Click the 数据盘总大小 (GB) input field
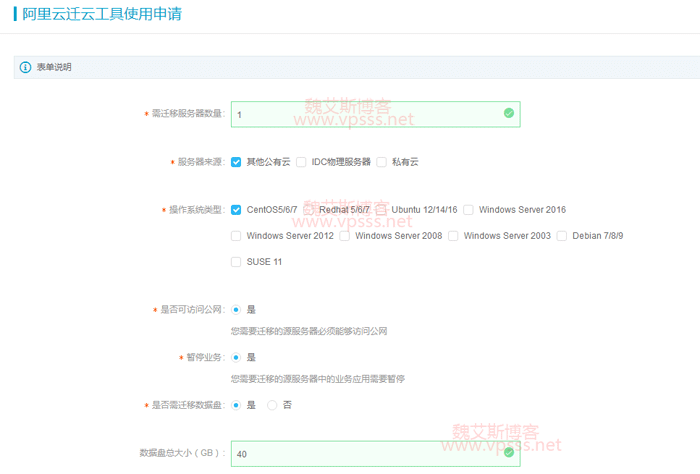The height and width of the screenshot is (474, 700). click(365, 454)
